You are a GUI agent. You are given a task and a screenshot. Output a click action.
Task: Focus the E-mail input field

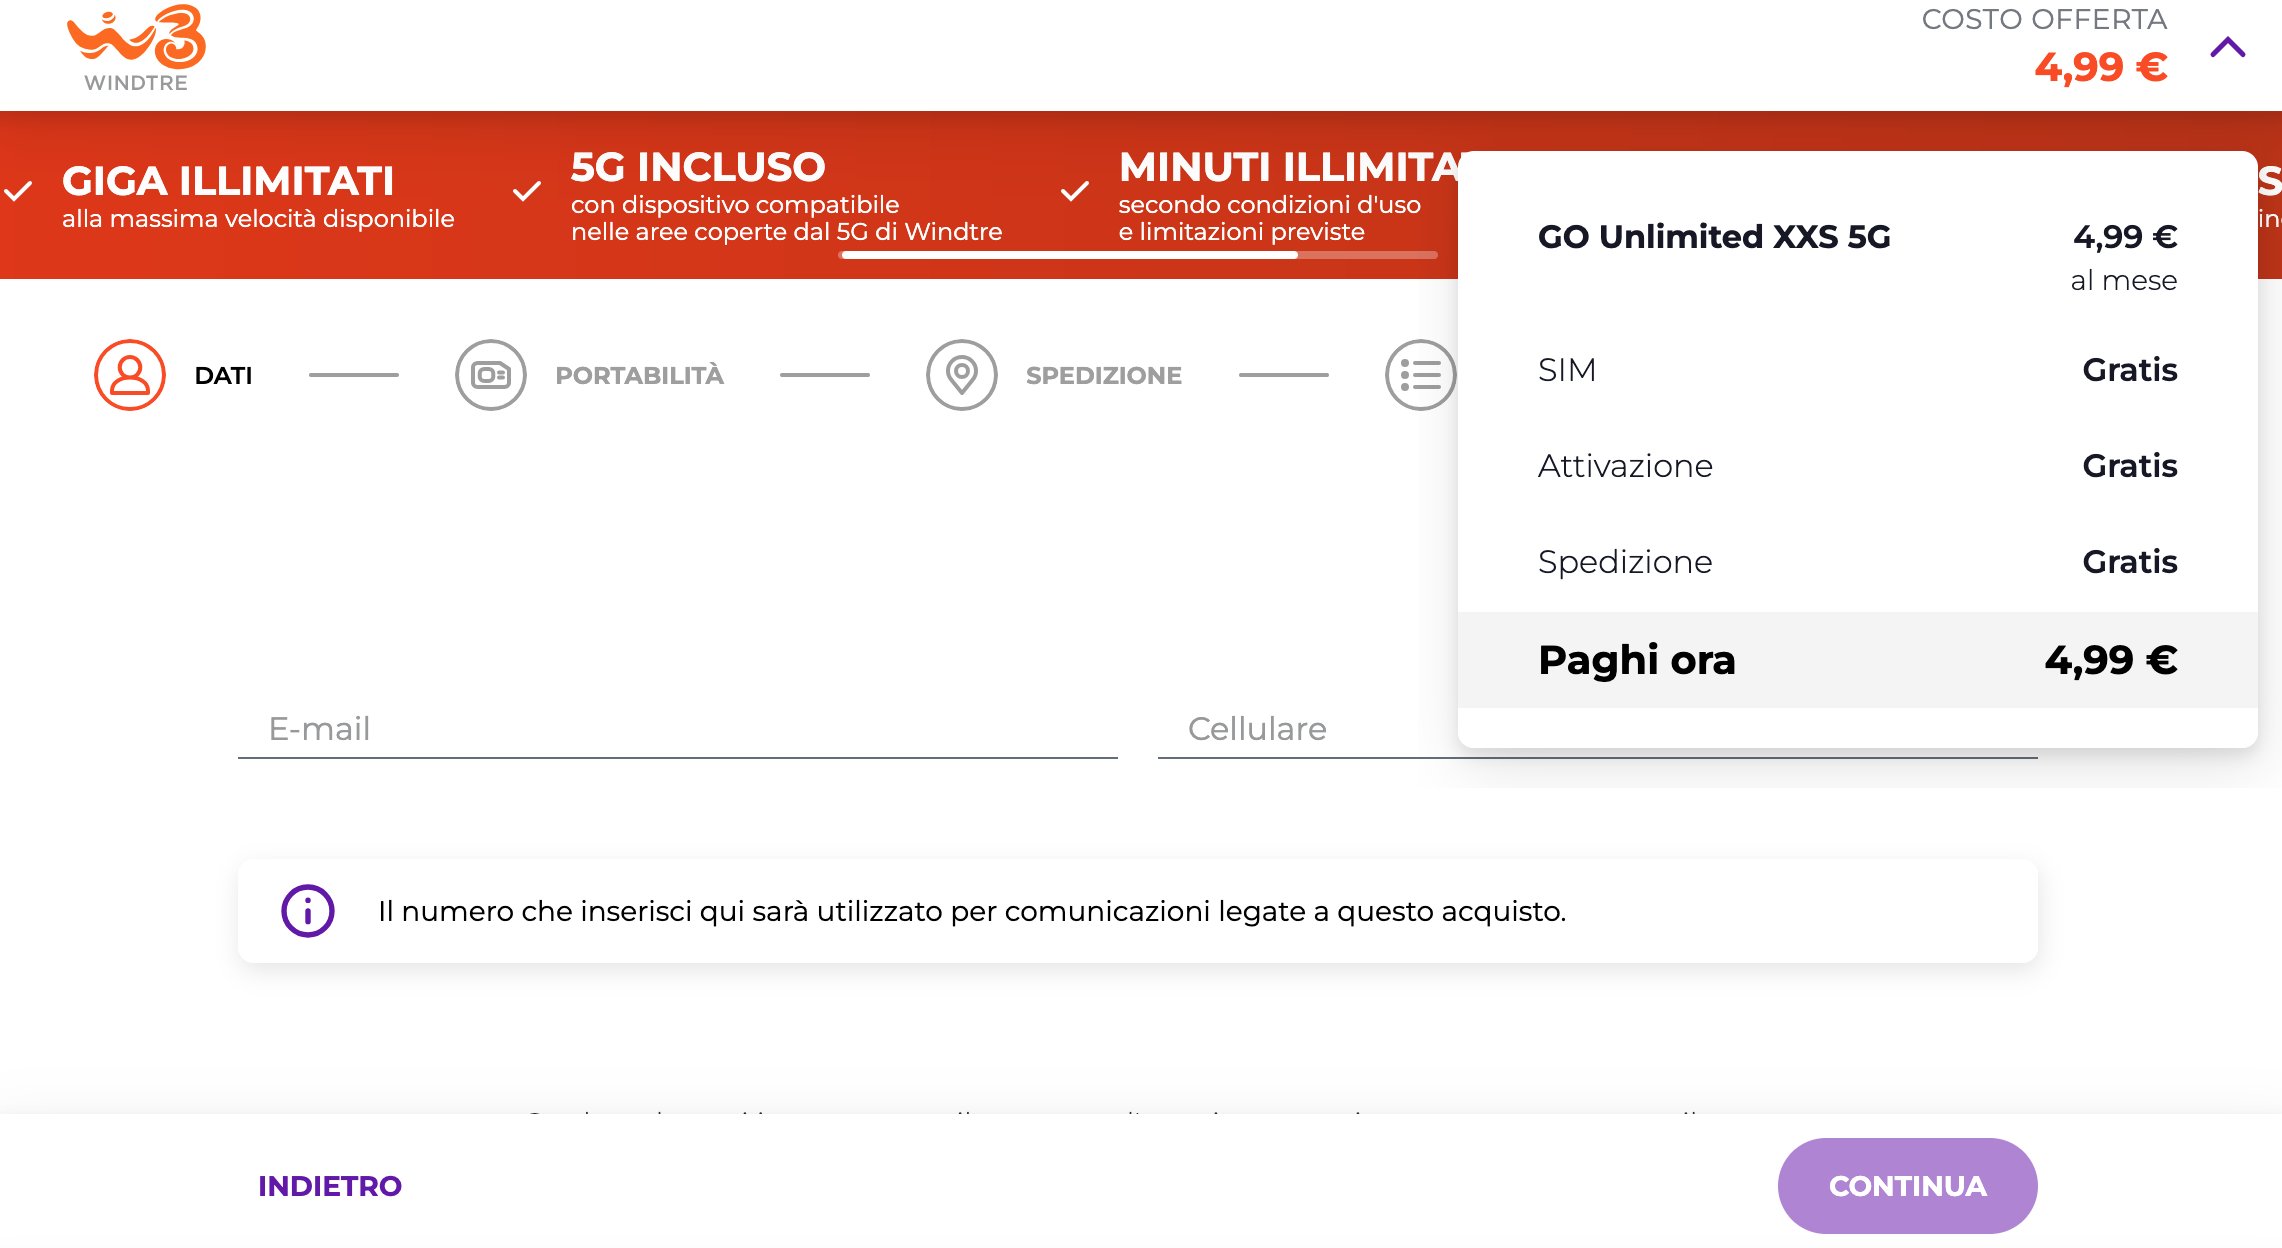pos(677,730)
